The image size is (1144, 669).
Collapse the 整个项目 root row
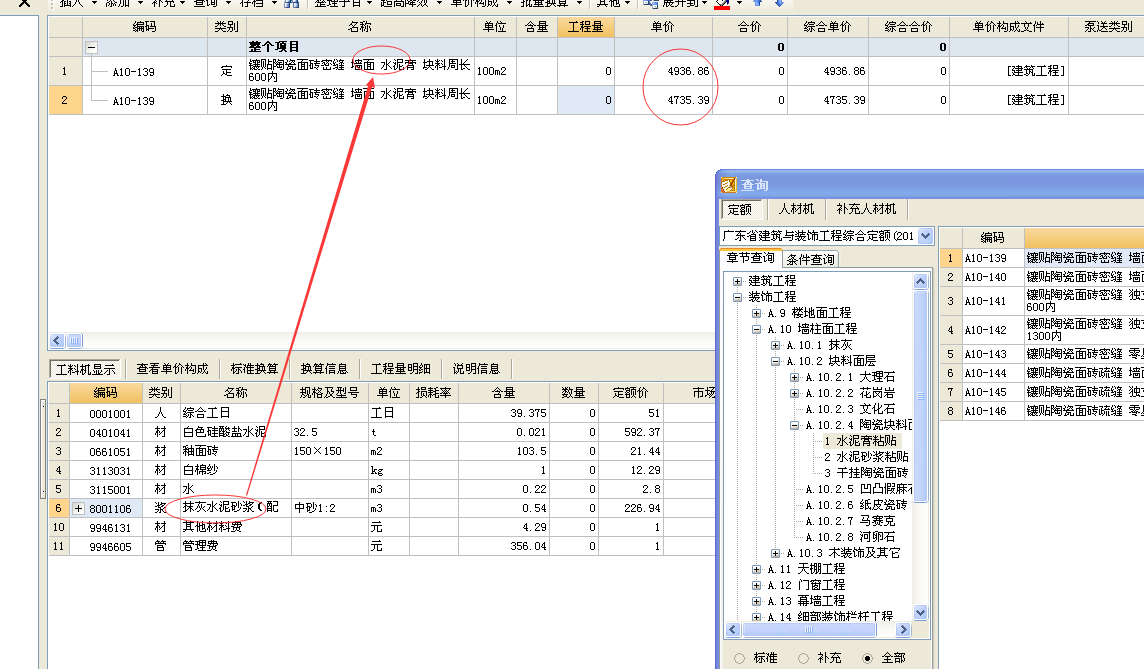click(91, 47)
